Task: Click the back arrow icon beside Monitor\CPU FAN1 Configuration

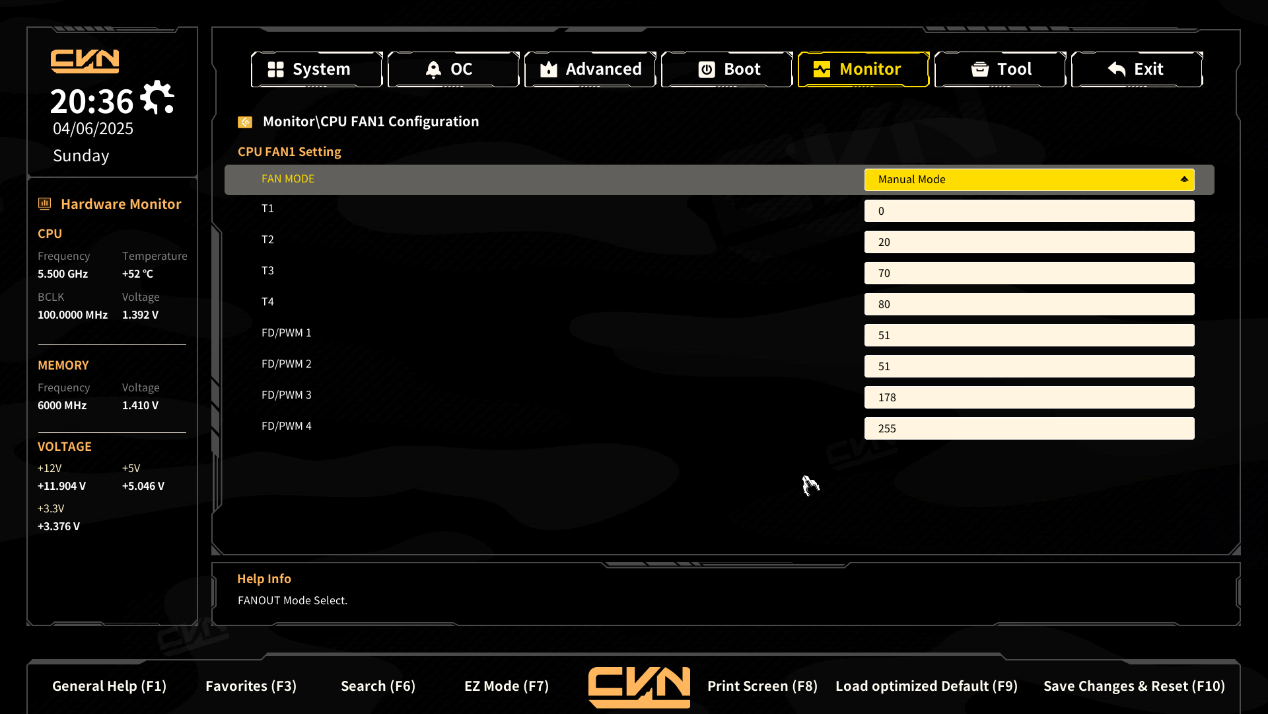Action: click(x=245, y=122)
